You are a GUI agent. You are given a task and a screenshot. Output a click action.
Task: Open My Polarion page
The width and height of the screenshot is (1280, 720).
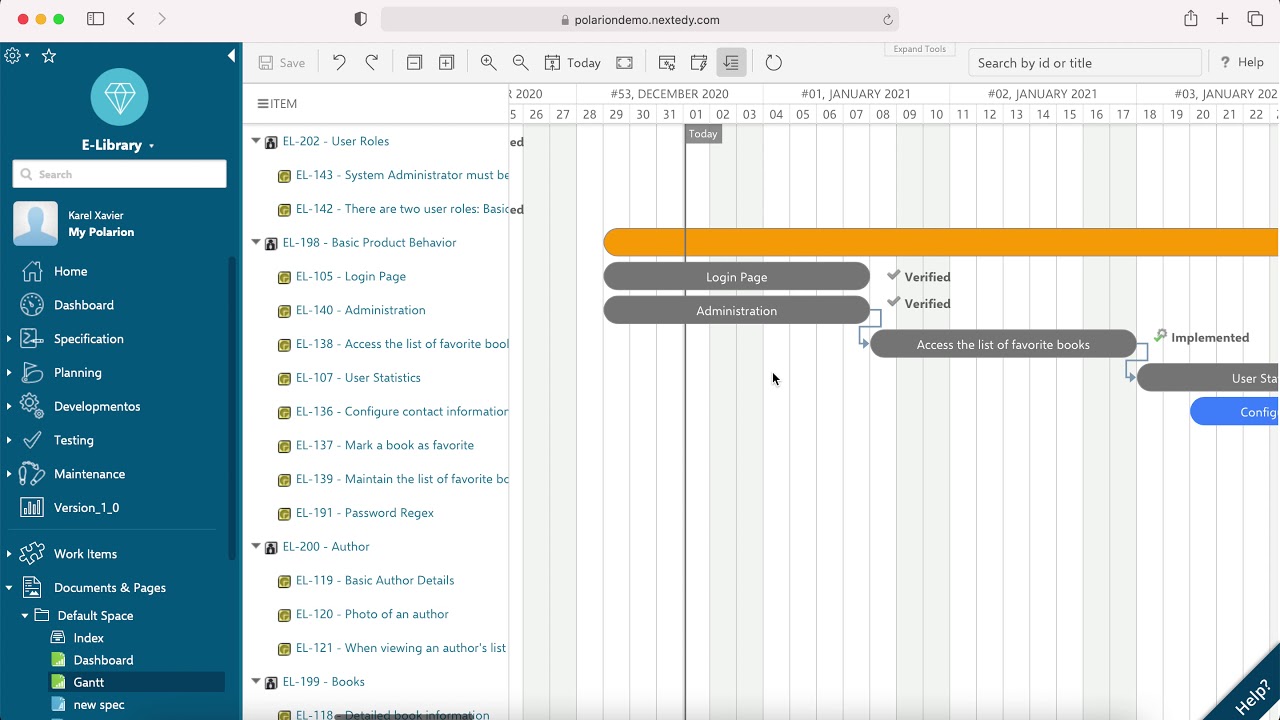pyautogui.click(x=101, y=232)
